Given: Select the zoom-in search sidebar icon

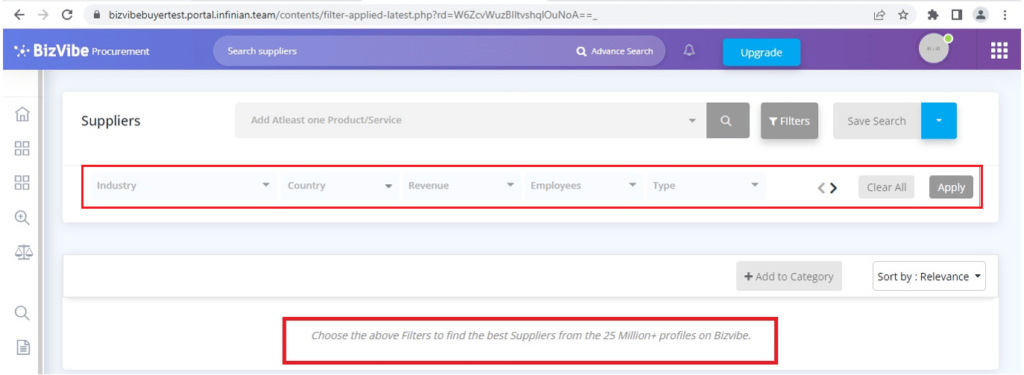Looking at the screenshot, I should click(x=22, y=218).
